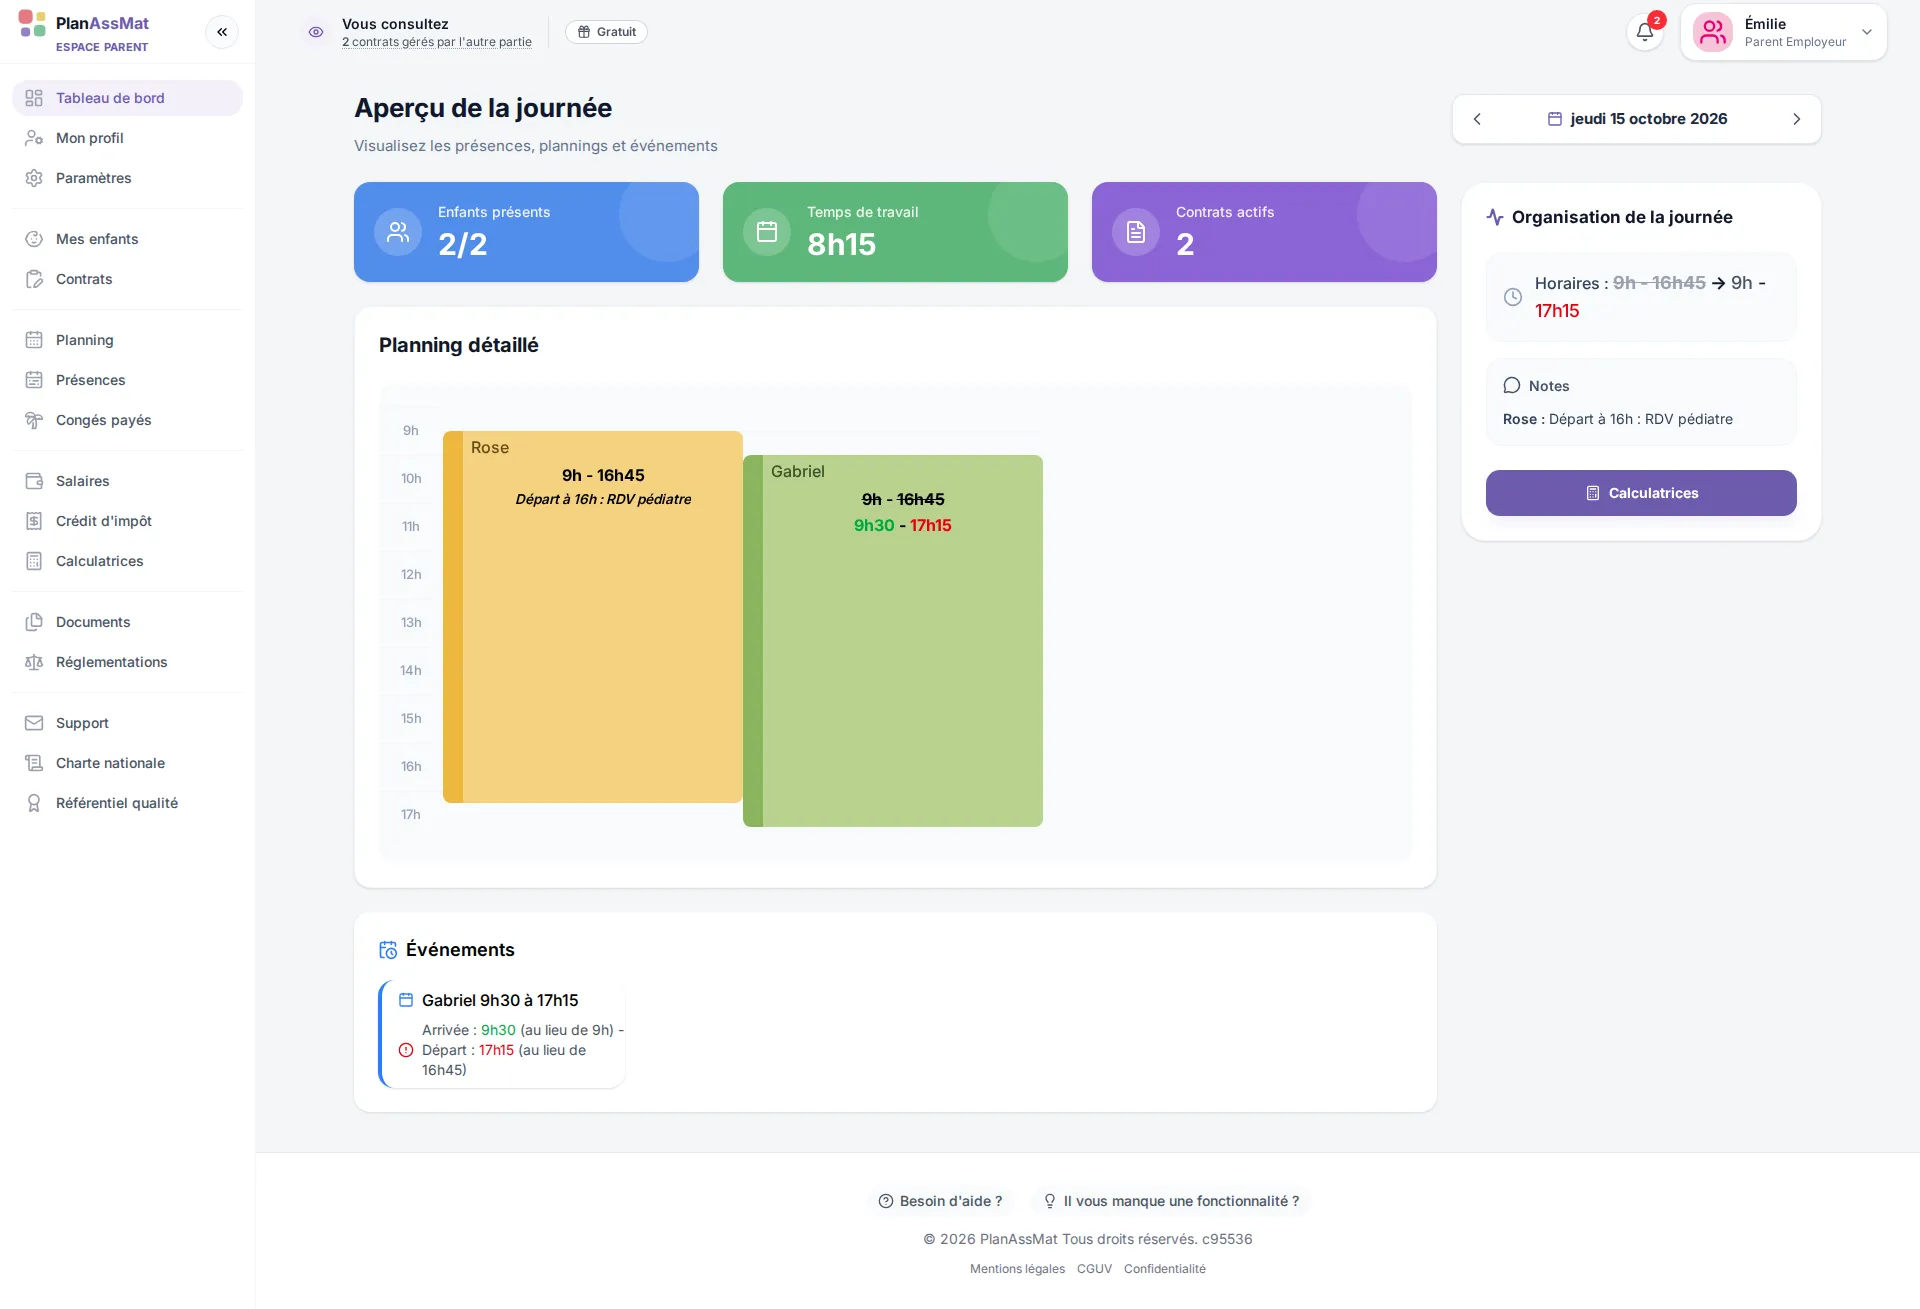Viewport: 1920px width, 1309px height.
Task: Click the Contrats sidebar icon
Action: pos(34,279)
